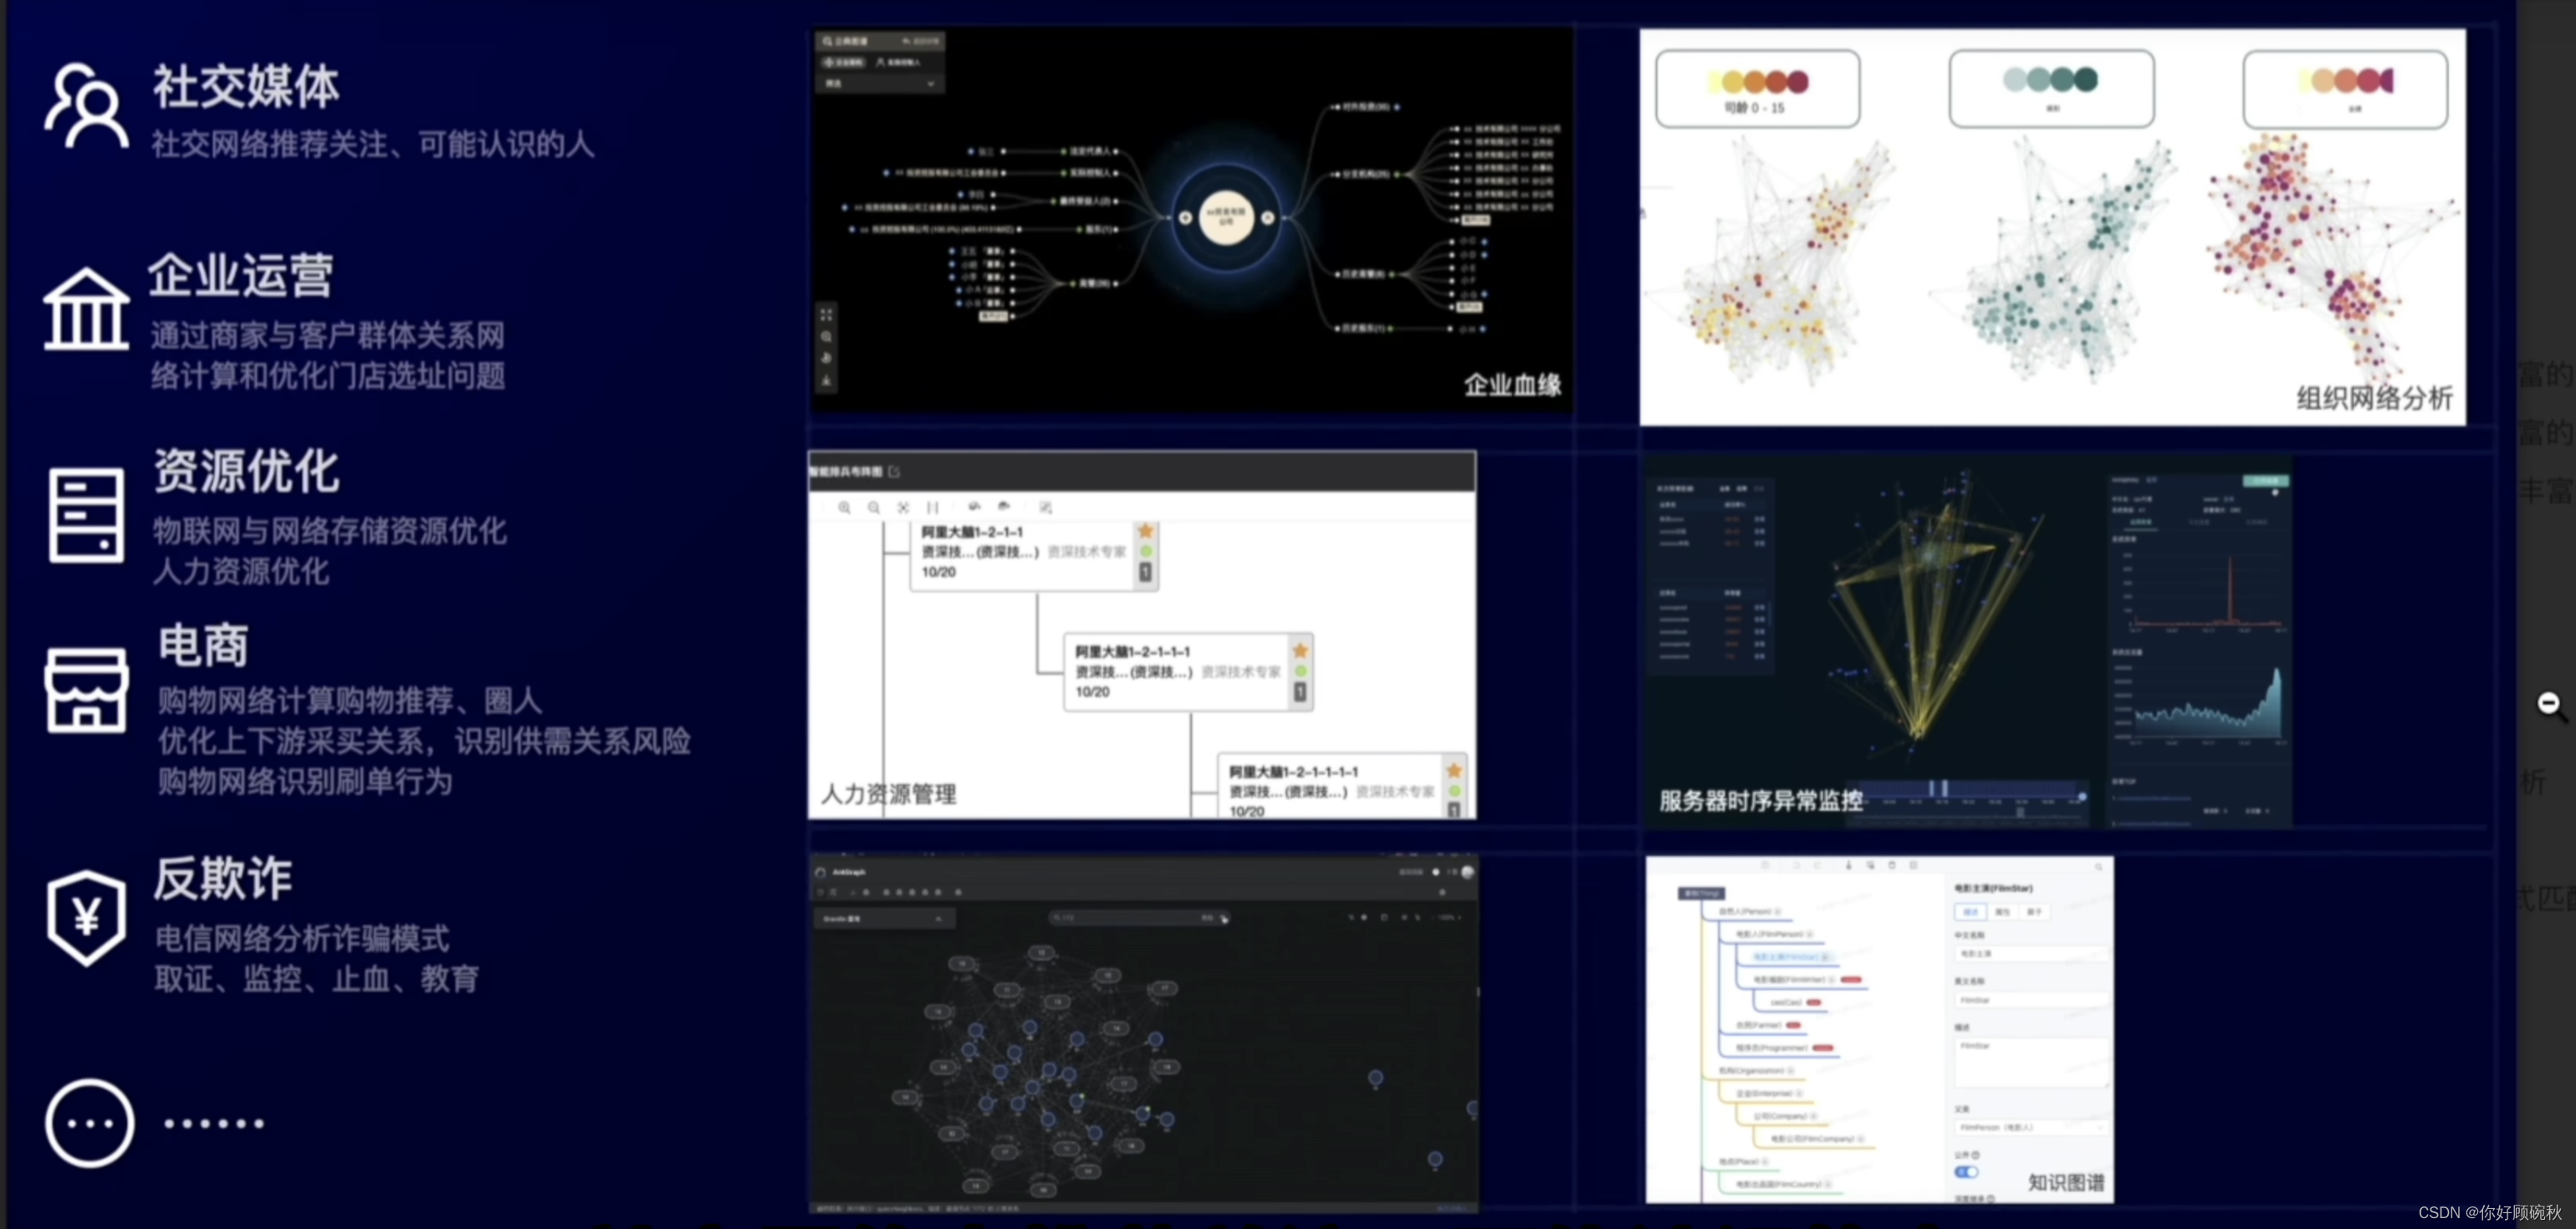Click the star on 阿里大脑1-2-1-1-1-1 card
The height and width of the screenshot is (1229, 2576).
[1454, 770]
